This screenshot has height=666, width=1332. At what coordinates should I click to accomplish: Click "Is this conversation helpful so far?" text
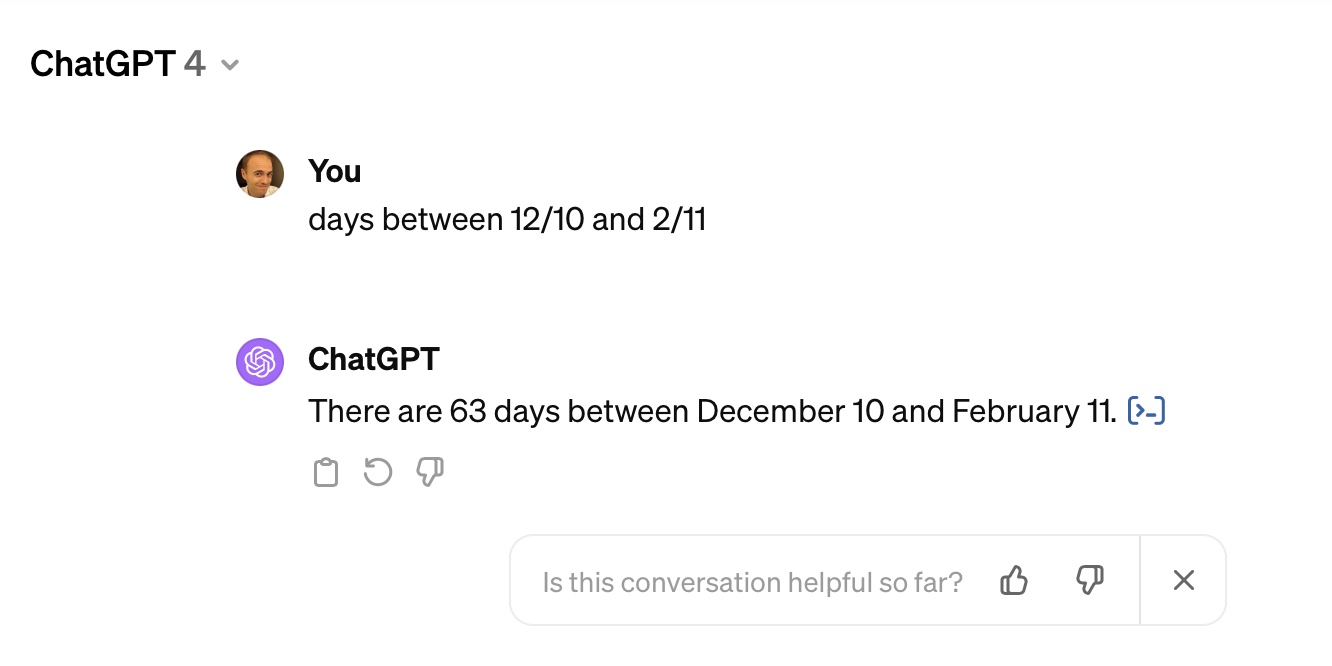[752, 582]
